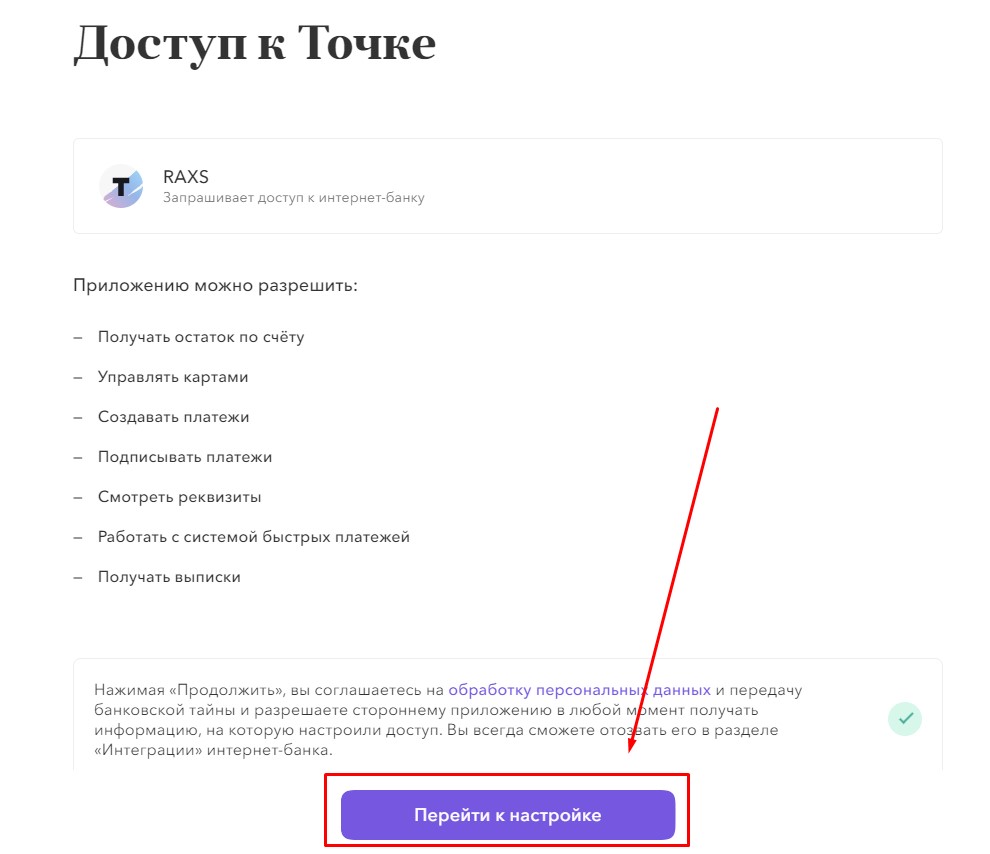Select «Получать остаток по счёту» permission
This screenshot has height=854, width=990.
tap(200, 337)
